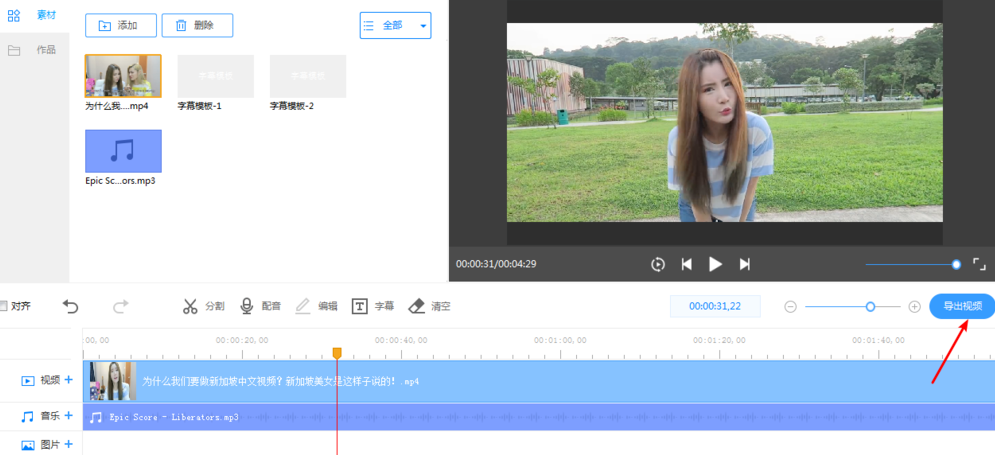Click the undo arrow icon

tap(71, 306)
